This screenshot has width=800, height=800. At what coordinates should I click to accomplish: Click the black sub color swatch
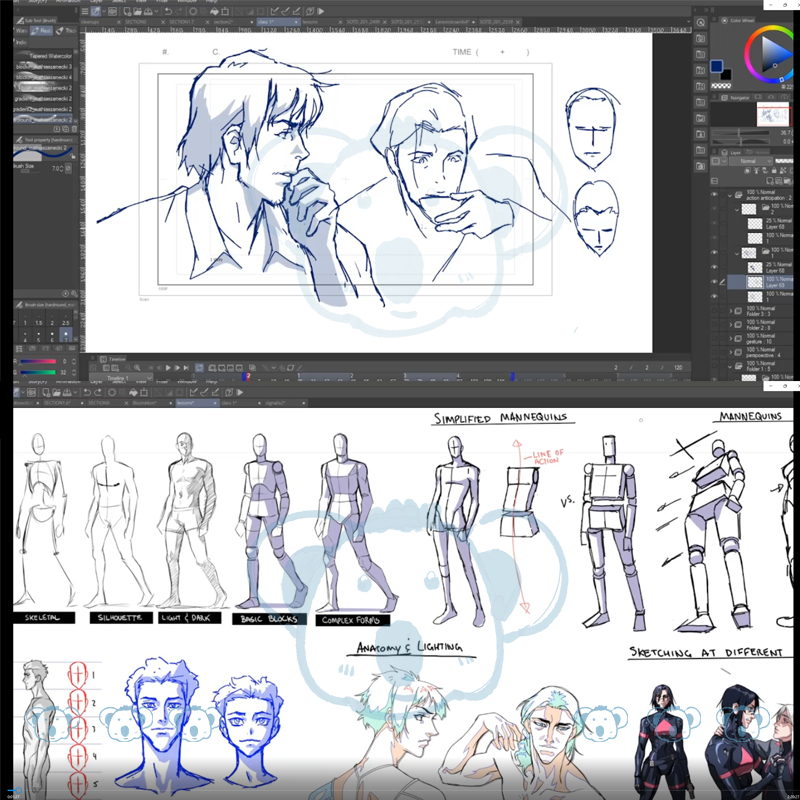(x=725, y=74)
